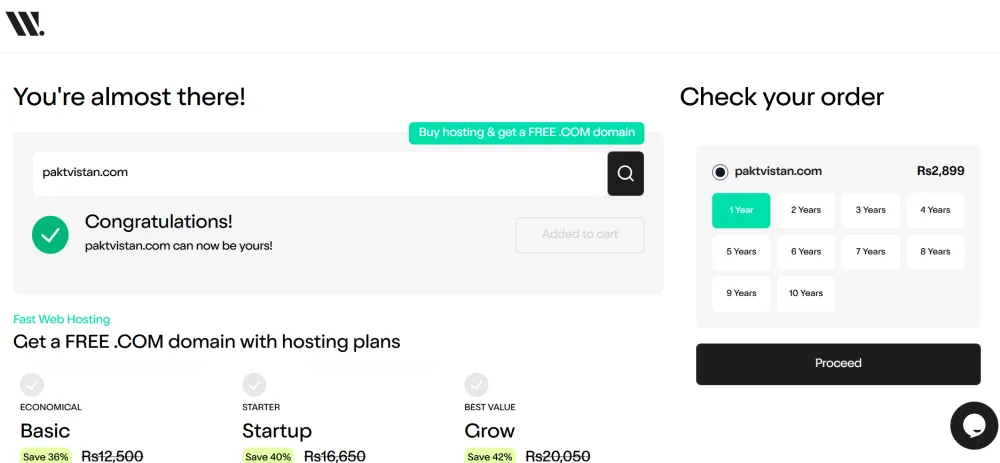Pick the 5 Years registration period
Viewport: 1000px width, 463px height.
[x=741, y=252]
